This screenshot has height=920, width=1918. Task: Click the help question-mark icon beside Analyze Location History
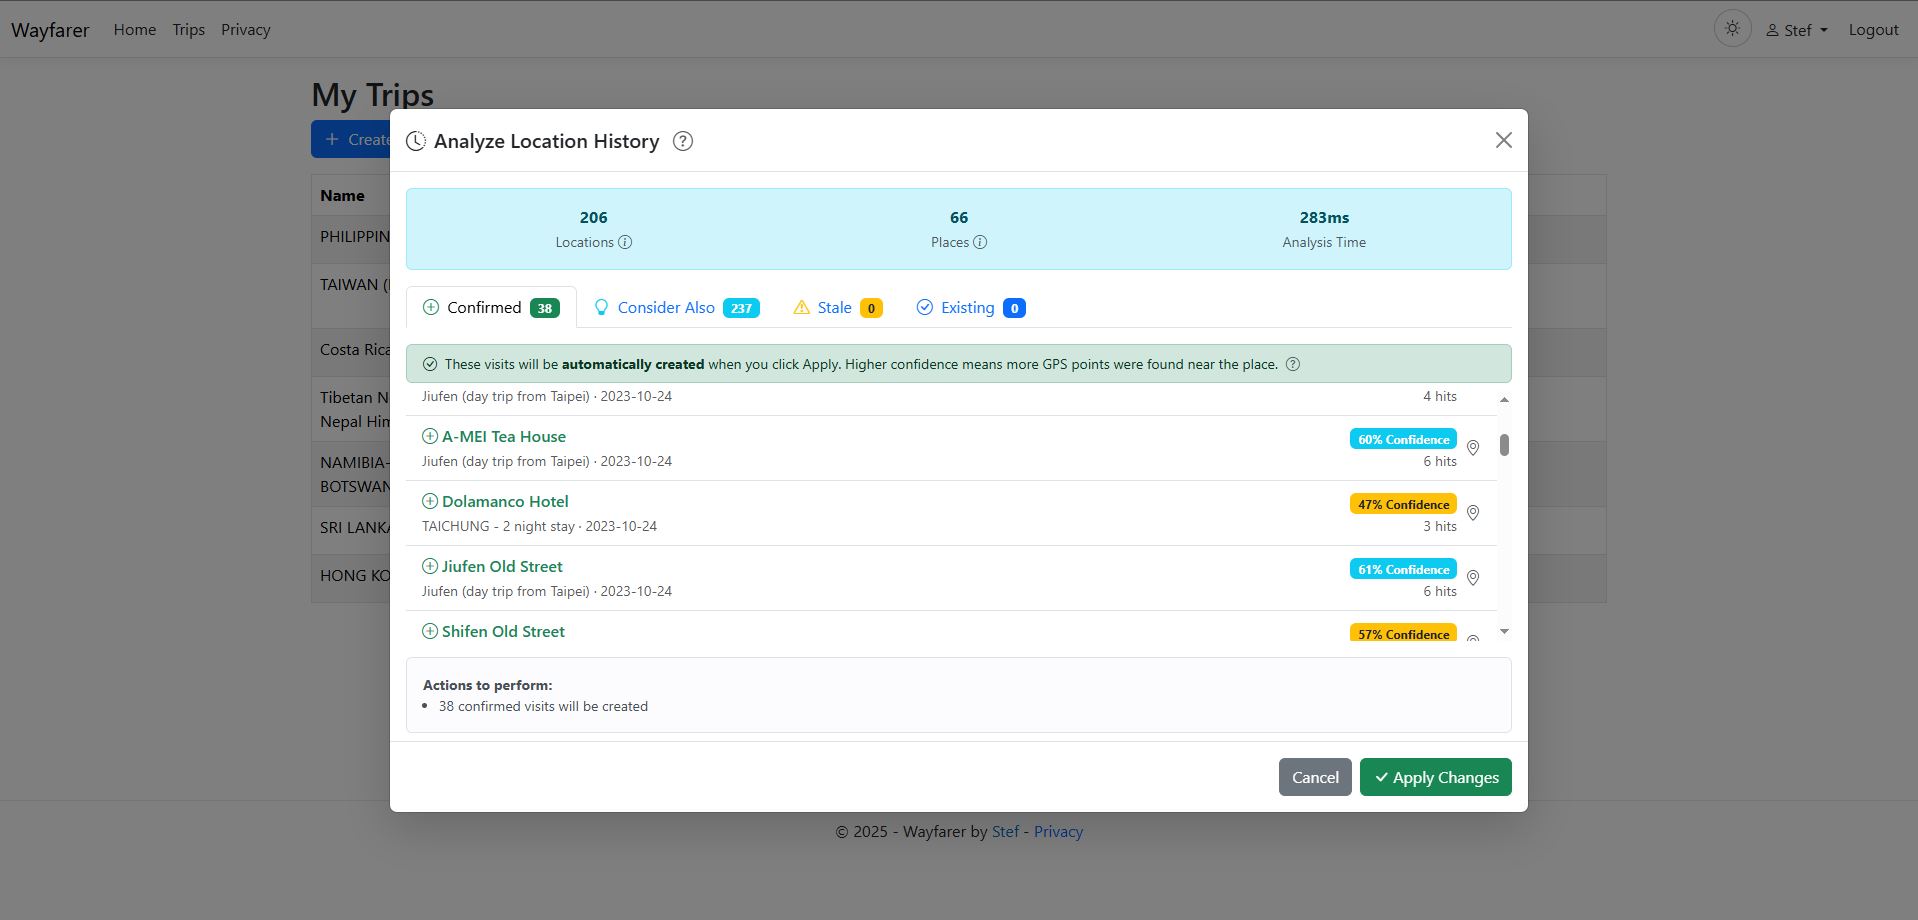tap(683, 141)
